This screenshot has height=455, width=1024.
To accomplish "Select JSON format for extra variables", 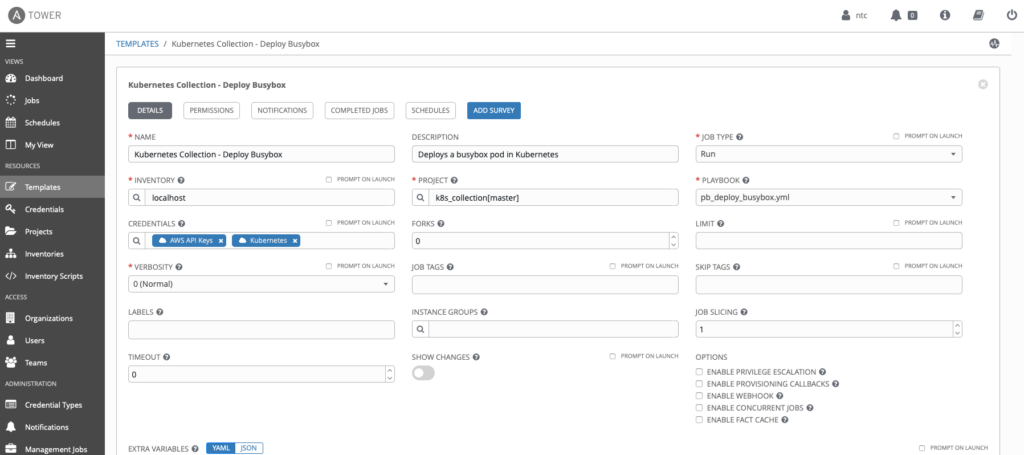I will pyautogui.click(x=249, y=448).
